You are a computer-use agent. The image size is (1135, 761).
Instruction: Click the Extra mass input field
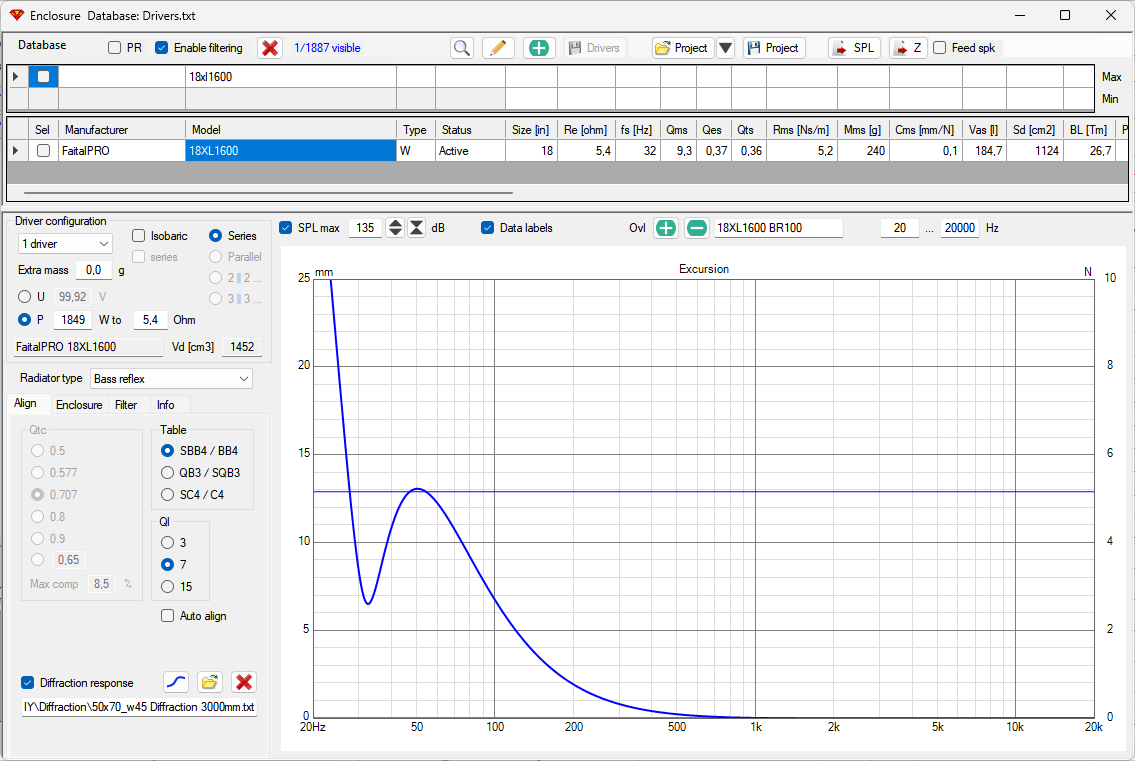[x=93, y=270]
